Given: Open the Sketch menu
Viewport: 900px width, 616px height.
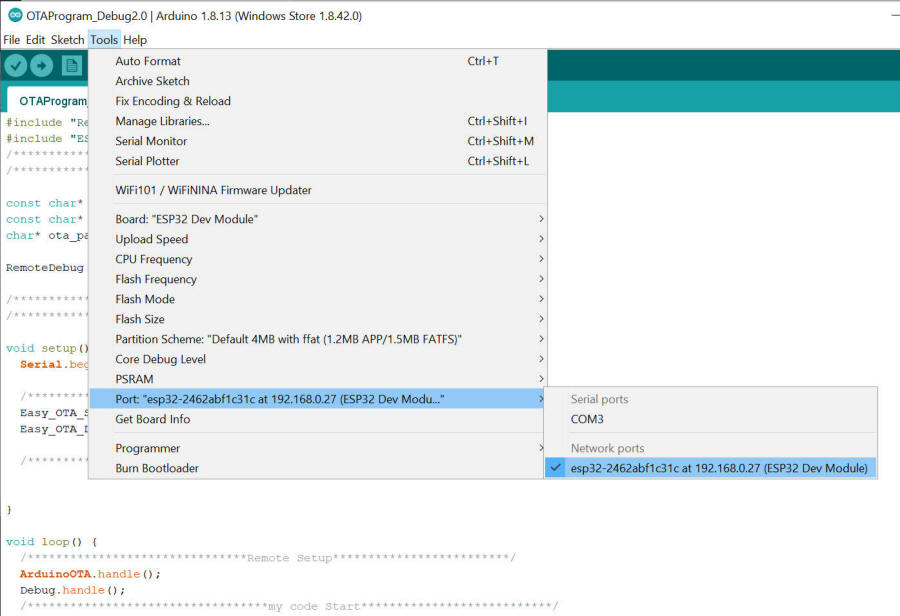Looking at the screenshot, I should click(67, 40).
